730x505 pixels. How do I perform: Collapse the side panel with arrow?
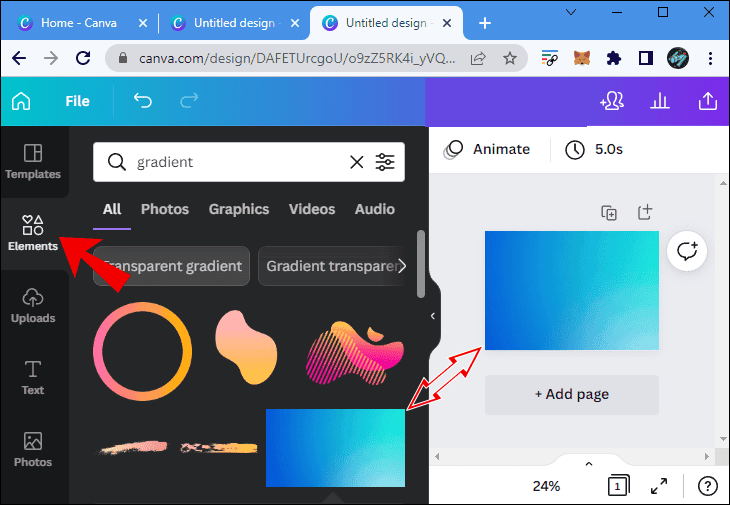click(x=432, y=316)
